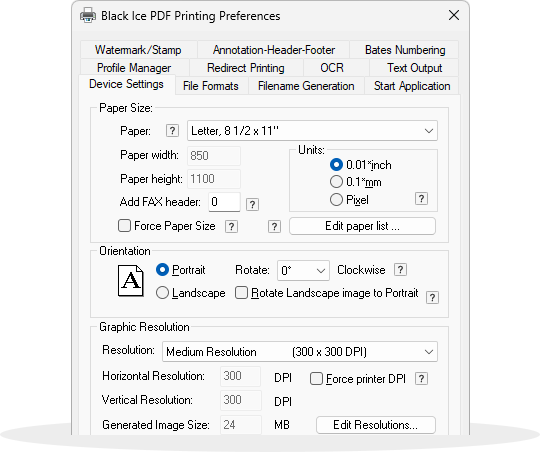Click help icon beside Force printer DPI
The image size is (540, 452).
(422, 378)
